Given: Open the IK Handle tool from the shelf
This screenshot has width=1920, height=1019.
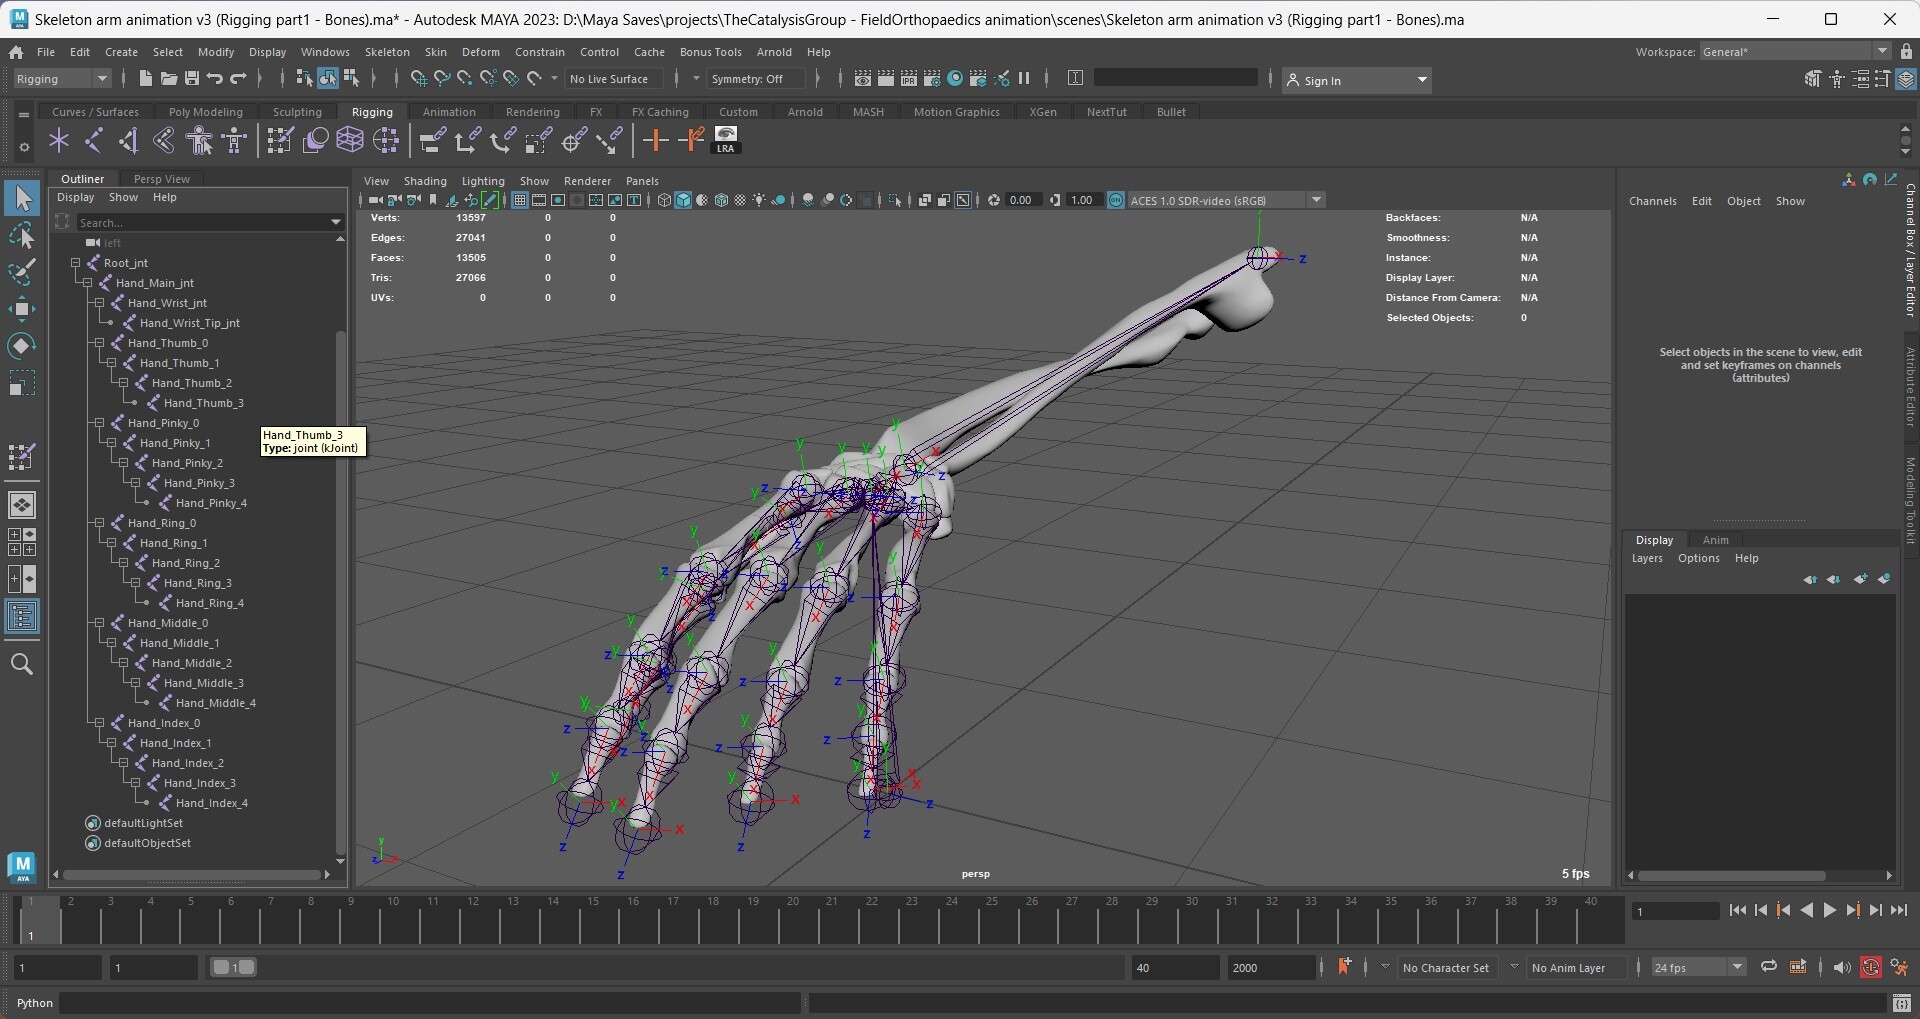Looking at the screenshot, I should 94,140.
